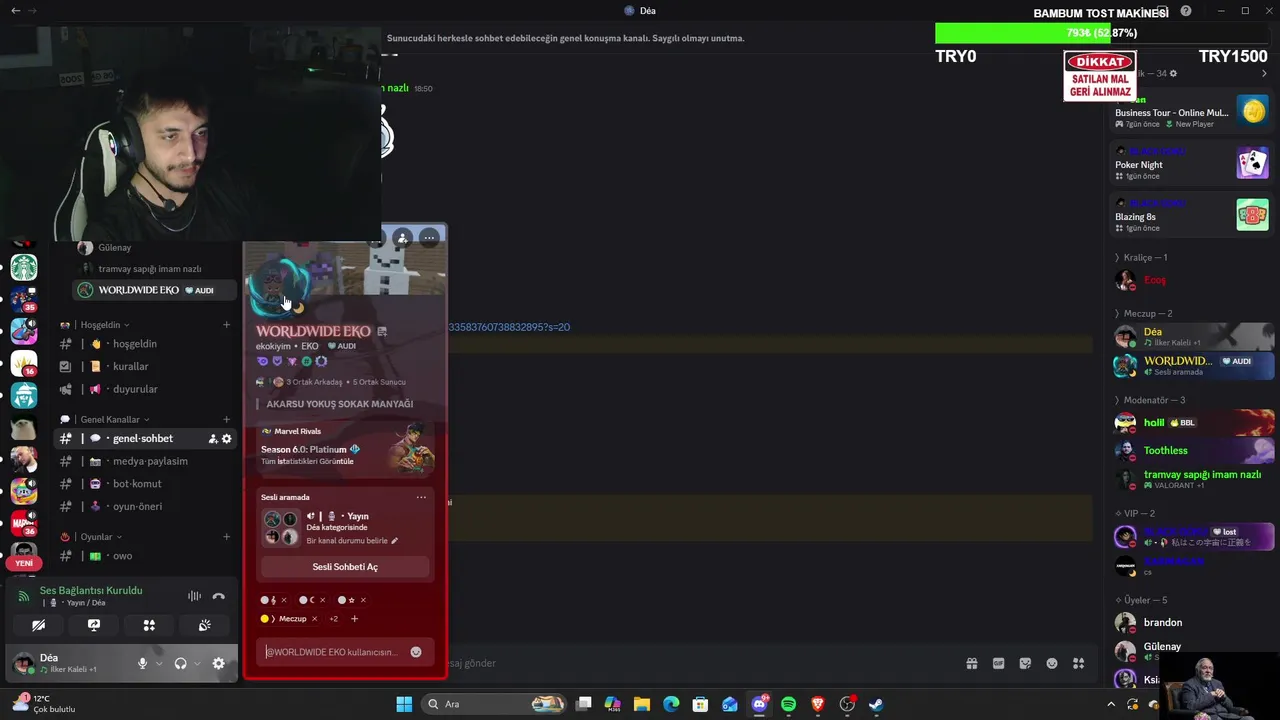
Task: Deafen with the headphones button
Action: (x=180, y=663)
